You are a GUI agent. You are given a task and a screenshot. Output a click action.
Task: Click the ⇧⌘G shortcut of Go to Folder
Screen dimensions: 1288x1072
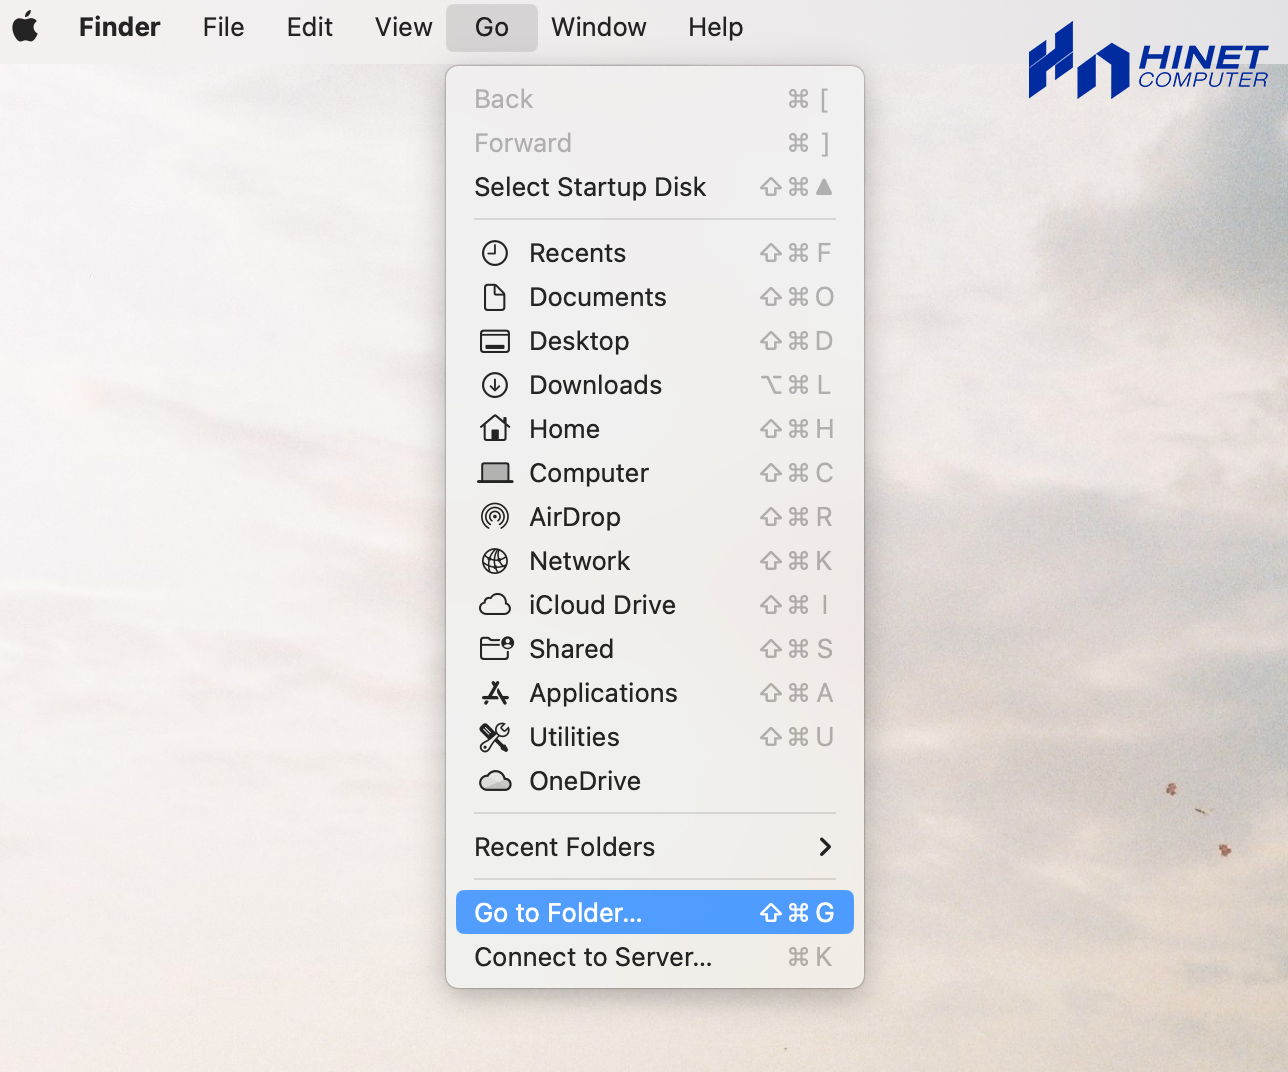(x=797, y=913)
